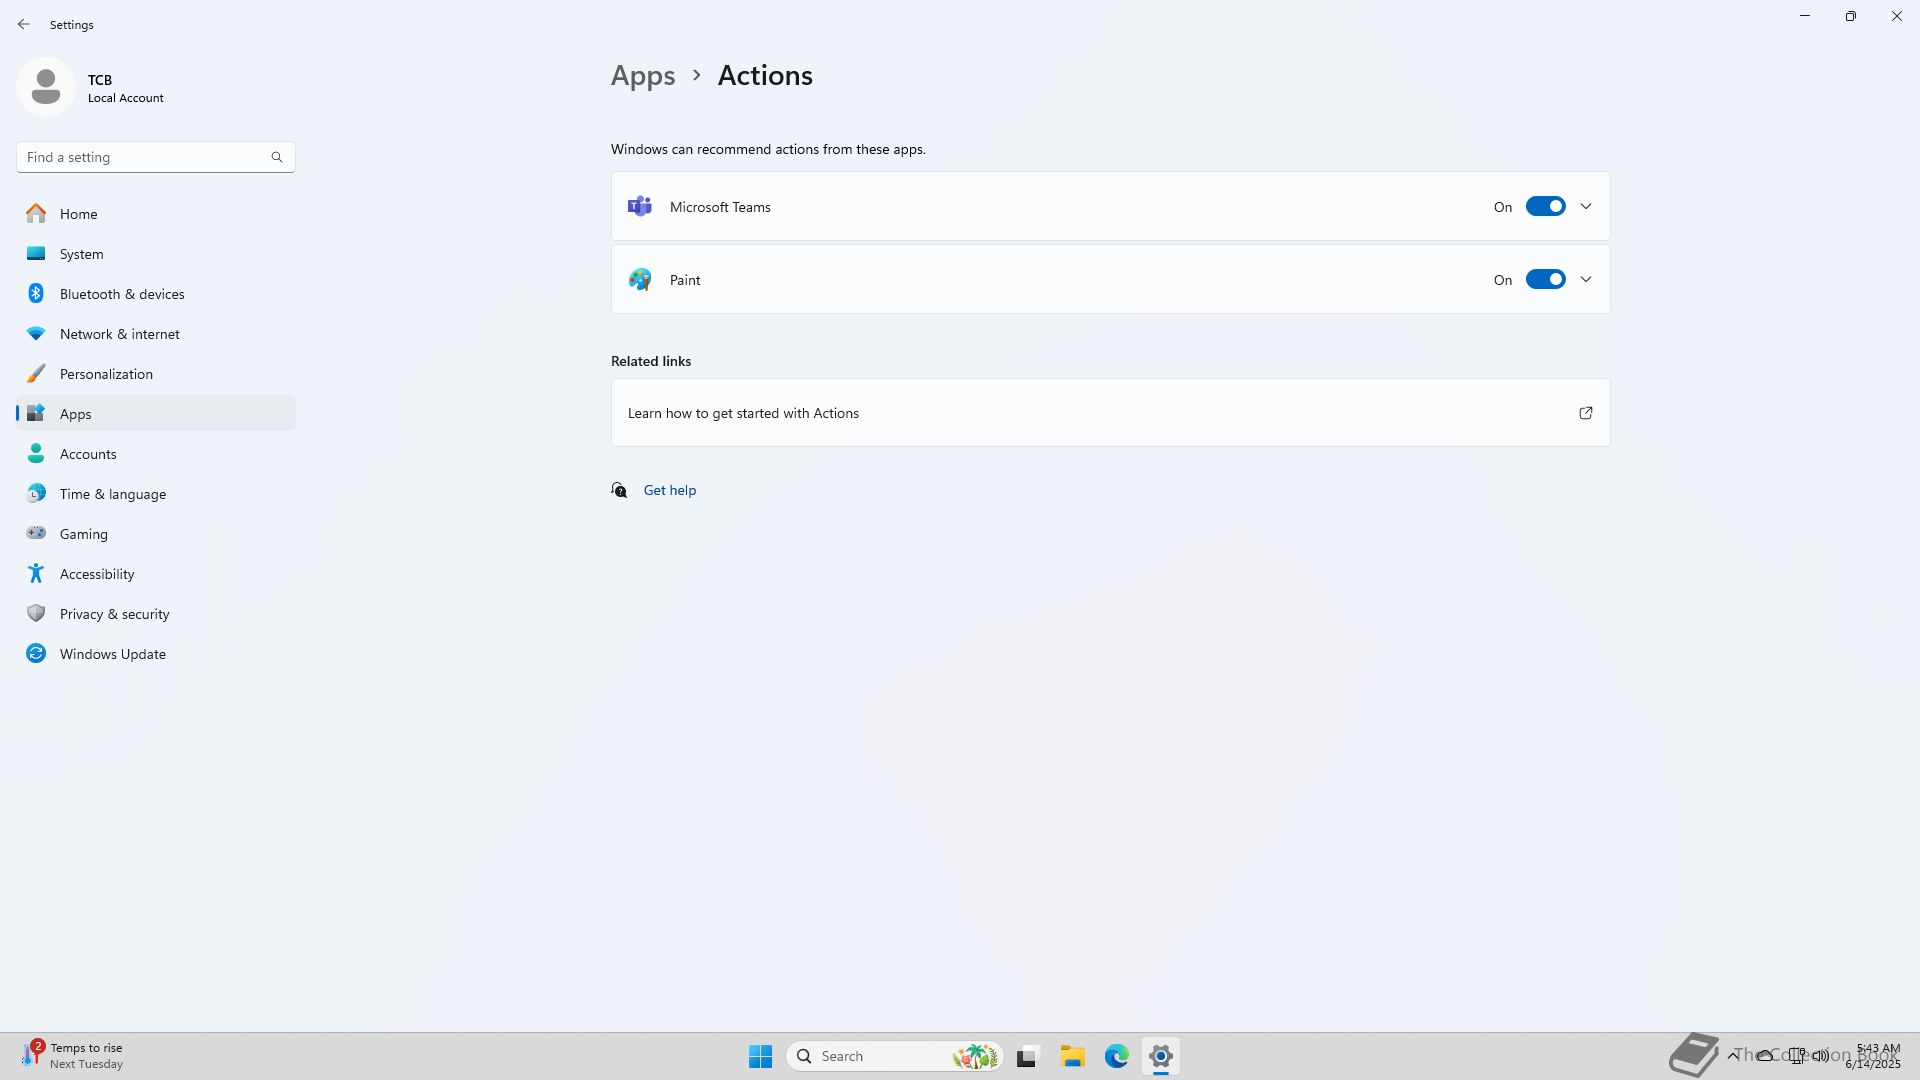The image size is (1920, 1080).
Task: Click the Get help link
Action: click(x=670, y=490)
